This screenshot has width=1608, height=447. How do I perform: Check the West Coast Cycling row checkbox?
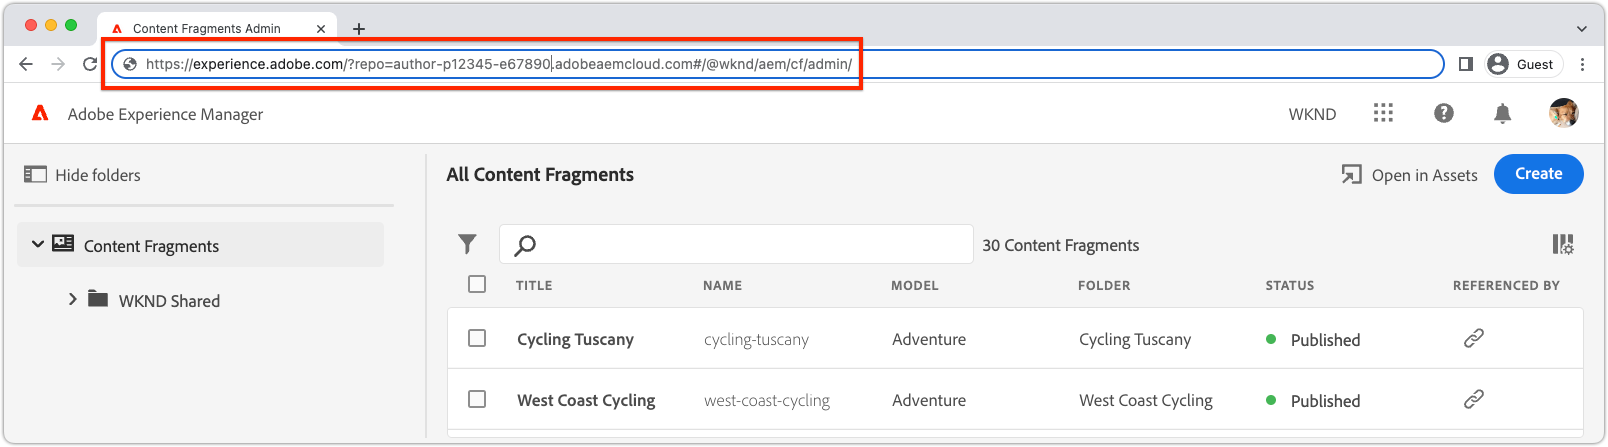point(477,399)
